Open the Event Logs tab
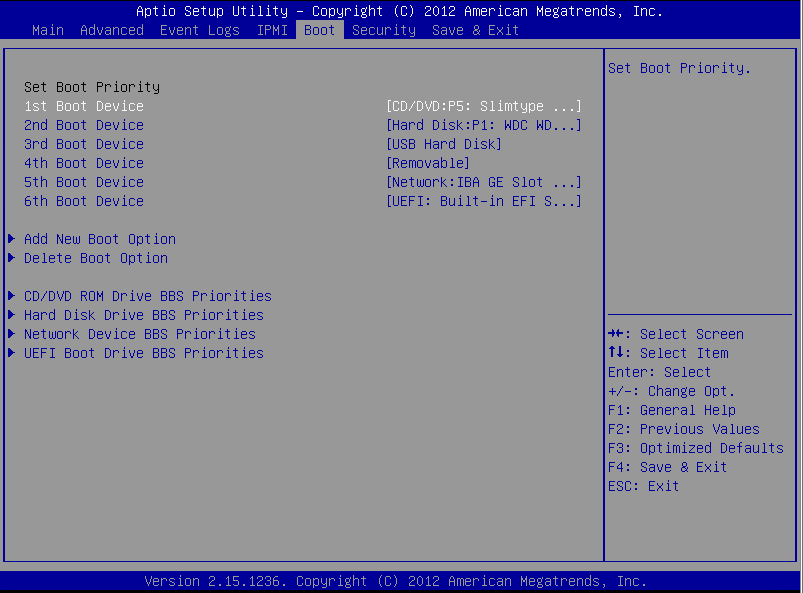 [199, 30]
